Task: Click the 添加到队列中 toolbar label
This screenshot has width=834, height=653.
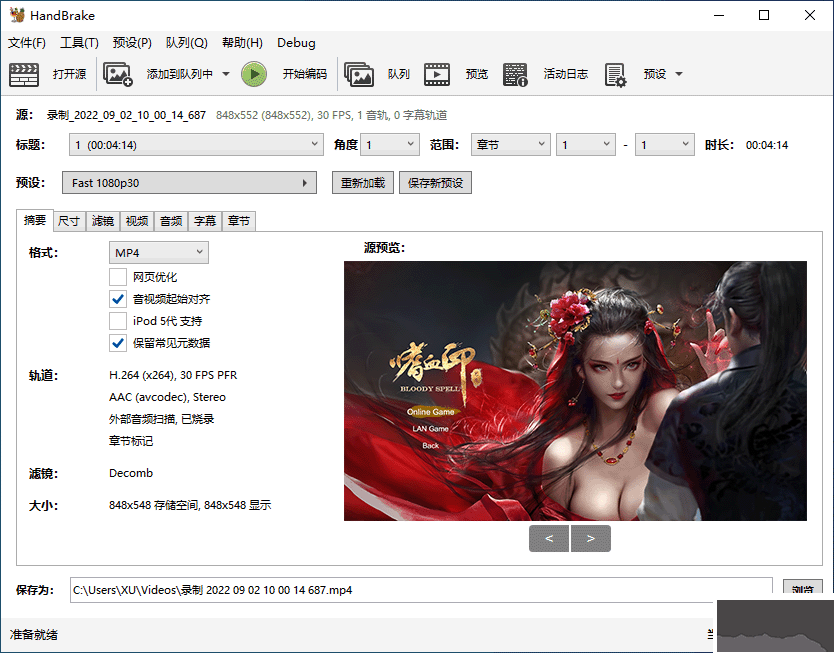Action: (180, 74)
